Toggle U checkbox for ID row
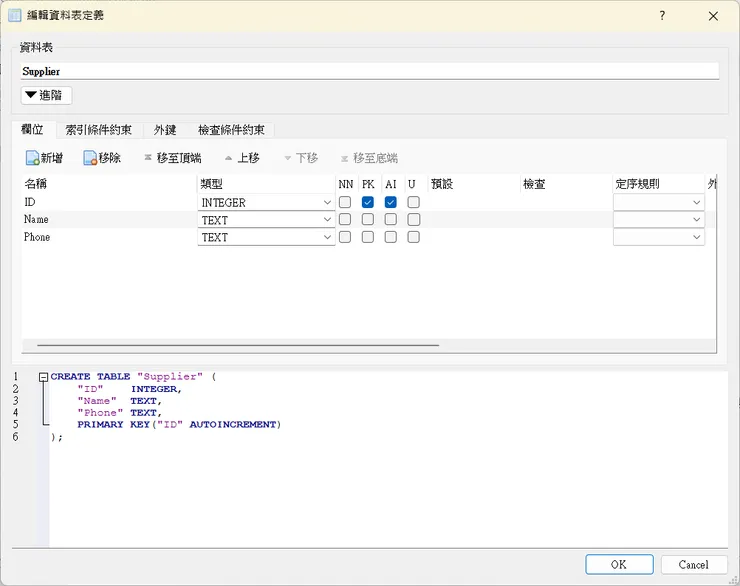This screenshot has width=740, height=586. 413,202
